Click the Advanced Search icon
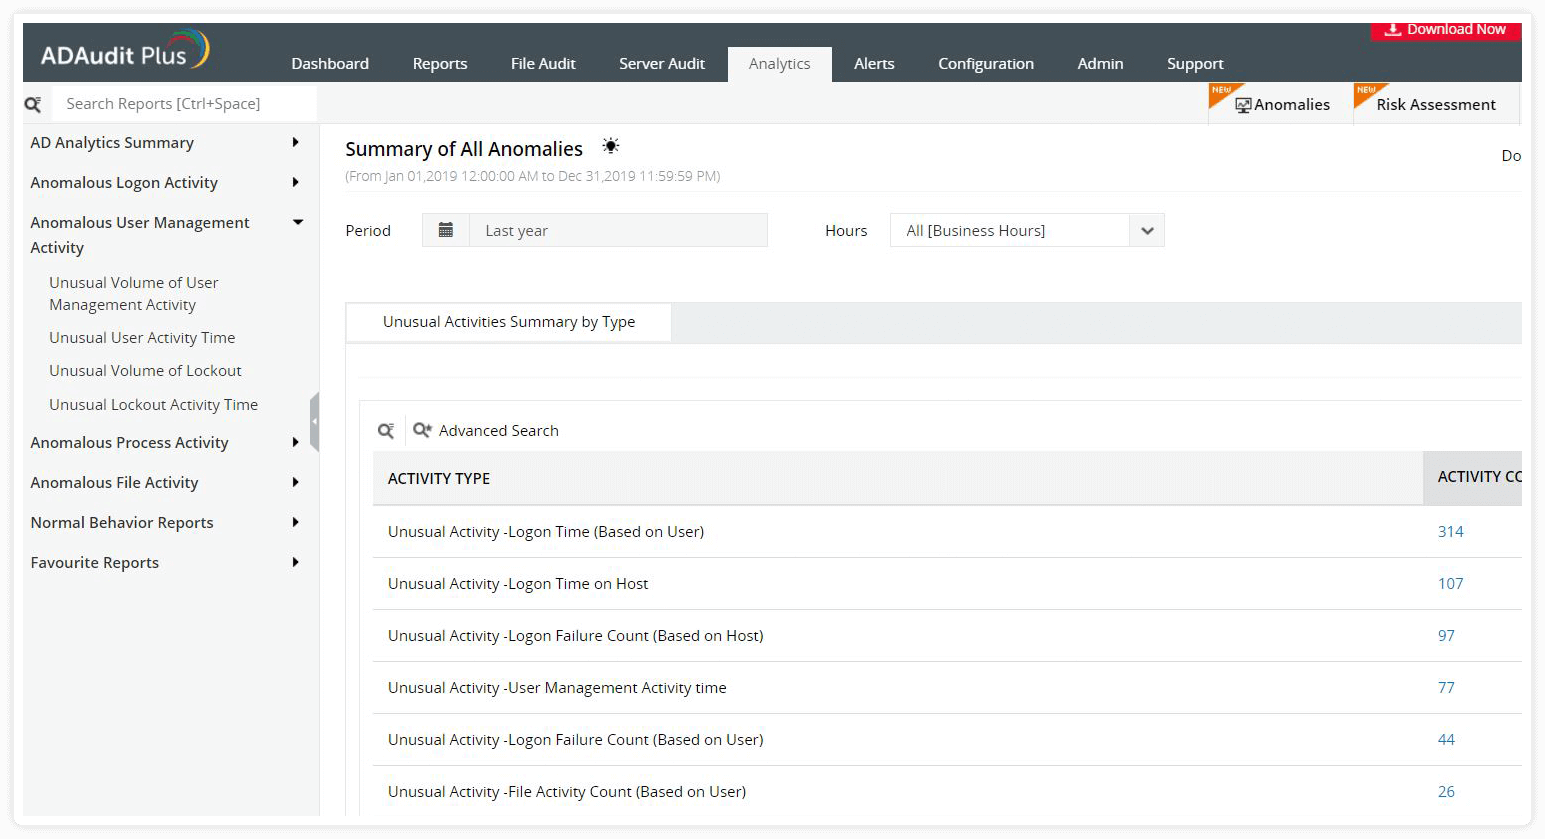This screenshot has height=839, width=1545. click(x=422, y=430)
